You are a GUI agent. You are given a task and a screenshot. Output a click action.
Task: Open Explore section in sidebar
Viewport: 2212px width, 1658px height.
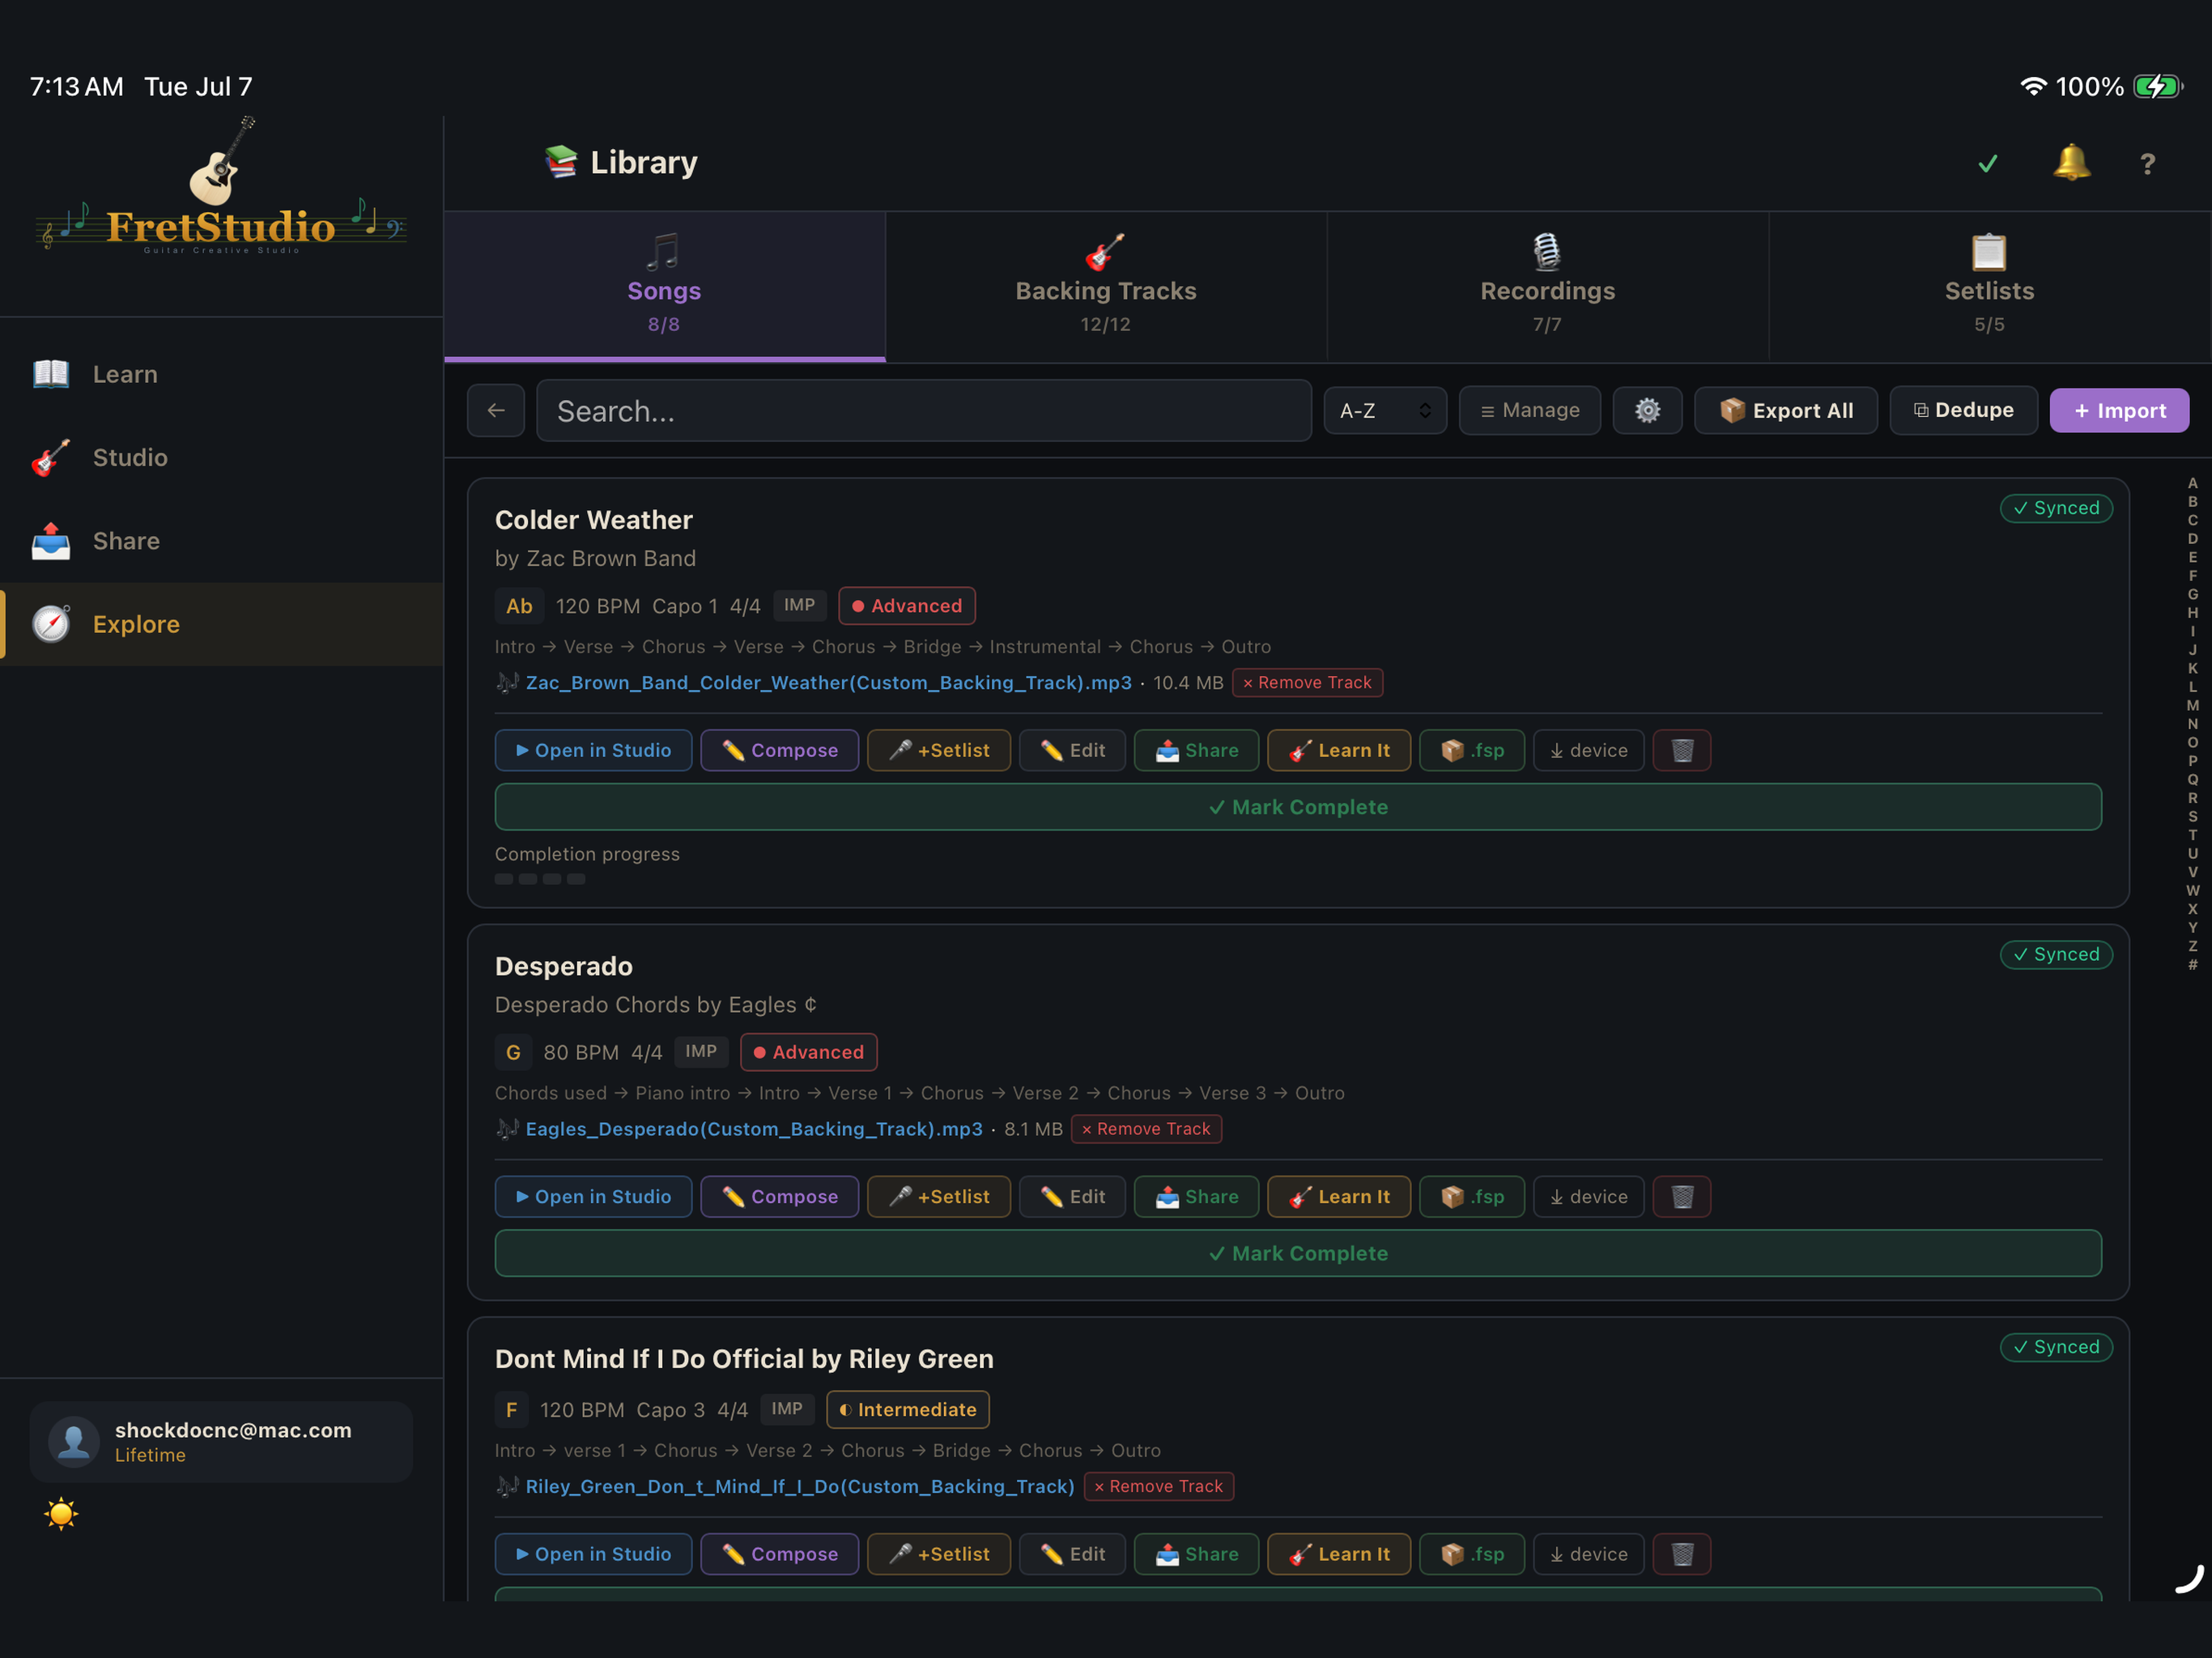pos(221,624)
